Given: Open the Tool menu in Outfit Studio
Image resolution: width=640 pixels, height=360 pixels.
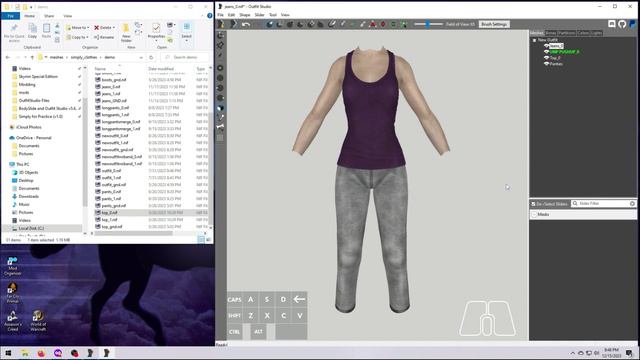Looking at the screenshot, I should 273,15.
